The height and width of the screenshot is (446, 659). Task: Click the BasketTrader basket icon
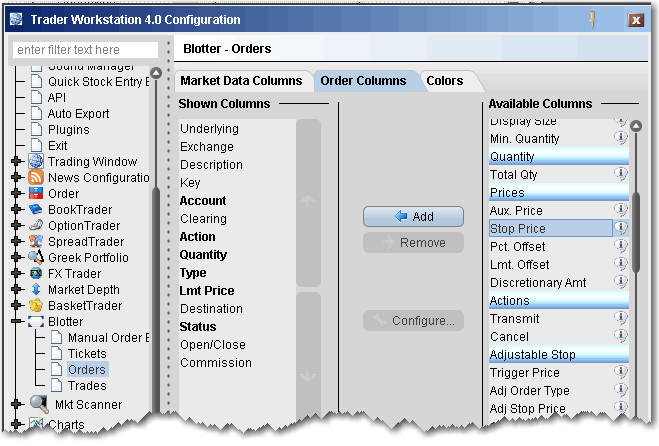click(36, 305)
